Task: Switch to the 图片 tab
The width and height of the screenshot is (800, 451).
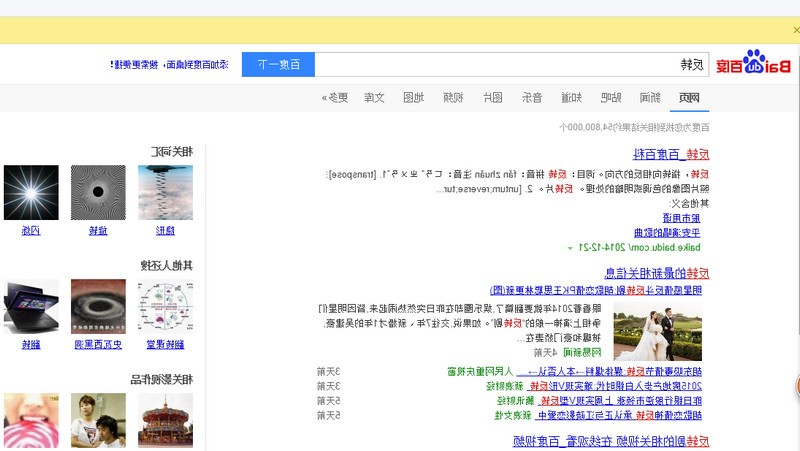Action: [493, 97]
